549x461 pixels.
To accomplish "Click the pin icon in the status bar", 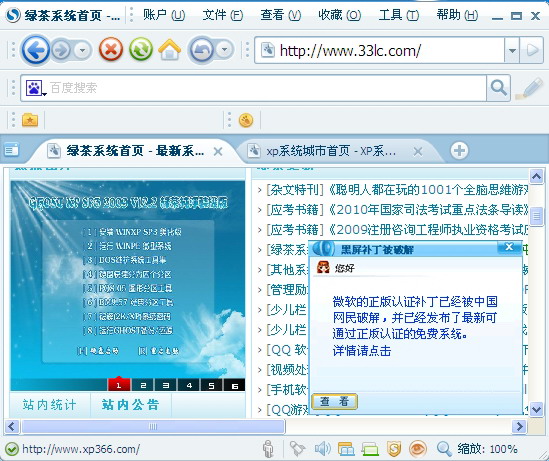I will click(x=298, y=449).
